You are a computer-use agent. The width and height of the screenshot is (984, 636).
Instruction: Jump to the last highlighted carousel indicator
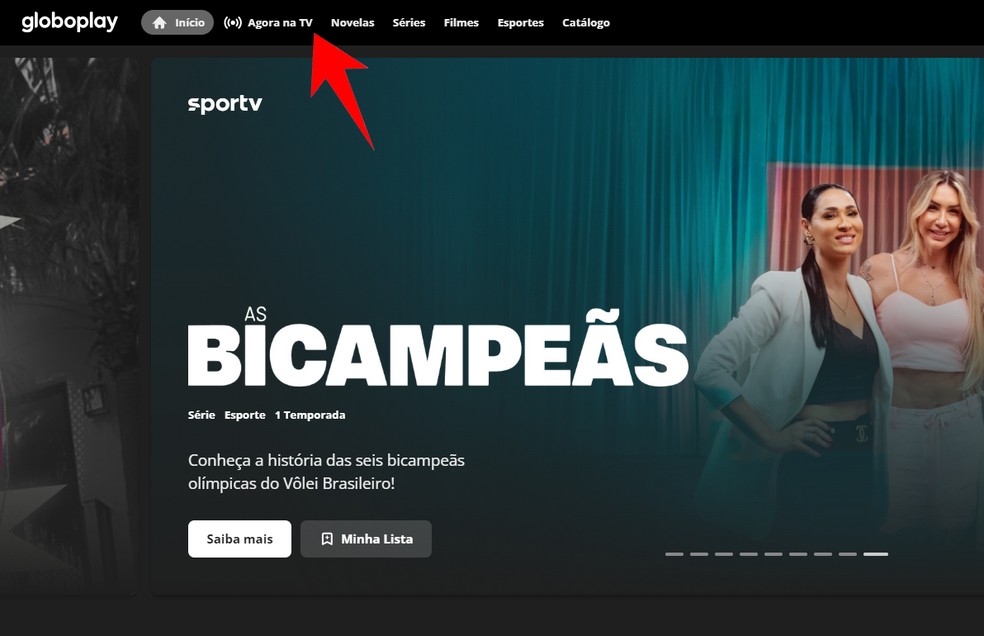click(875, 554)
